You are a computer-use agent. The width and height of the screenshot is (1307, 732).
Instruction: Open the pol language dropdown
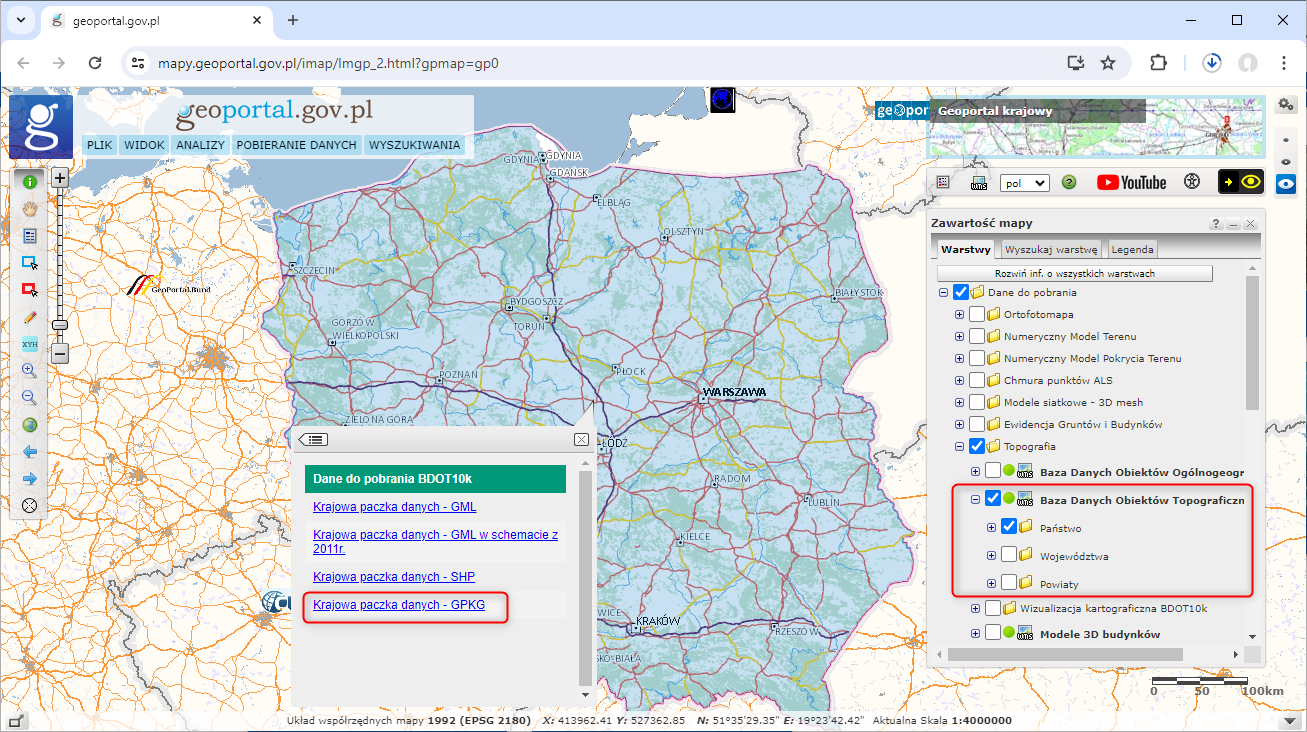click(x=1024, y=183)
